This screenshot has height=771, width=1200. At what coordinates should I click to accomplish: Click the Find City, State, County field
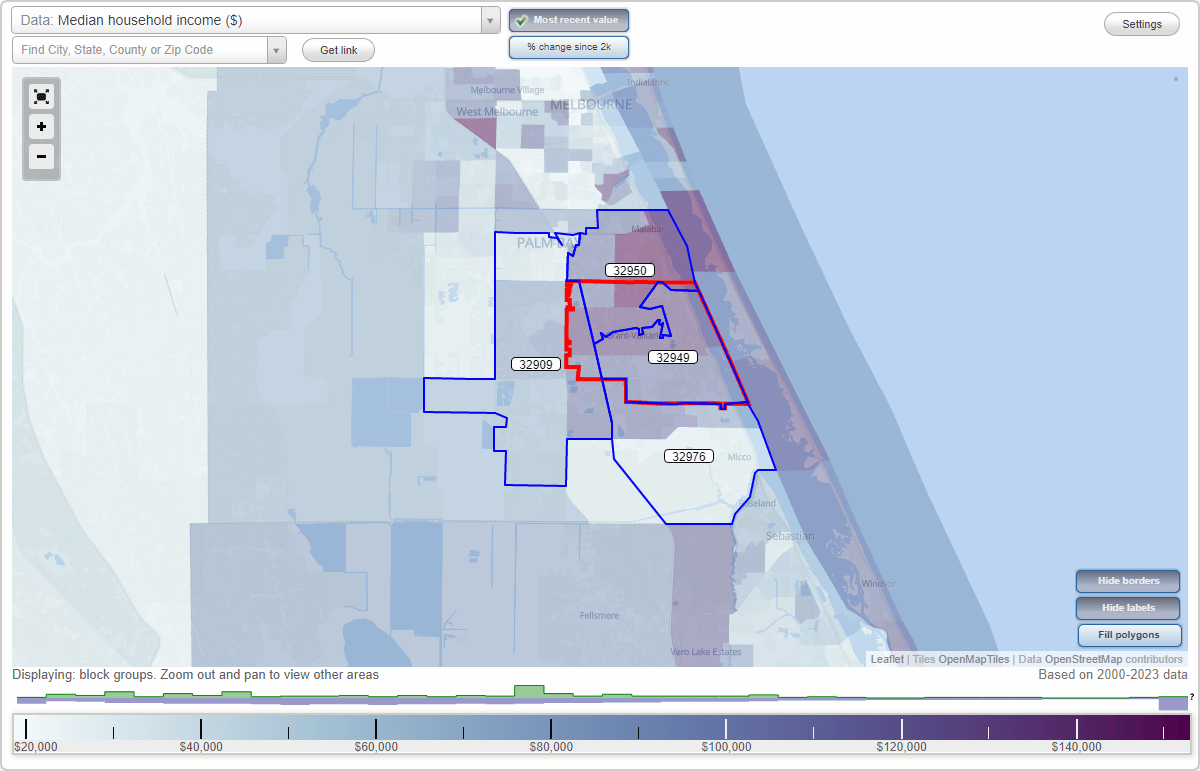[x=140, y=50]
